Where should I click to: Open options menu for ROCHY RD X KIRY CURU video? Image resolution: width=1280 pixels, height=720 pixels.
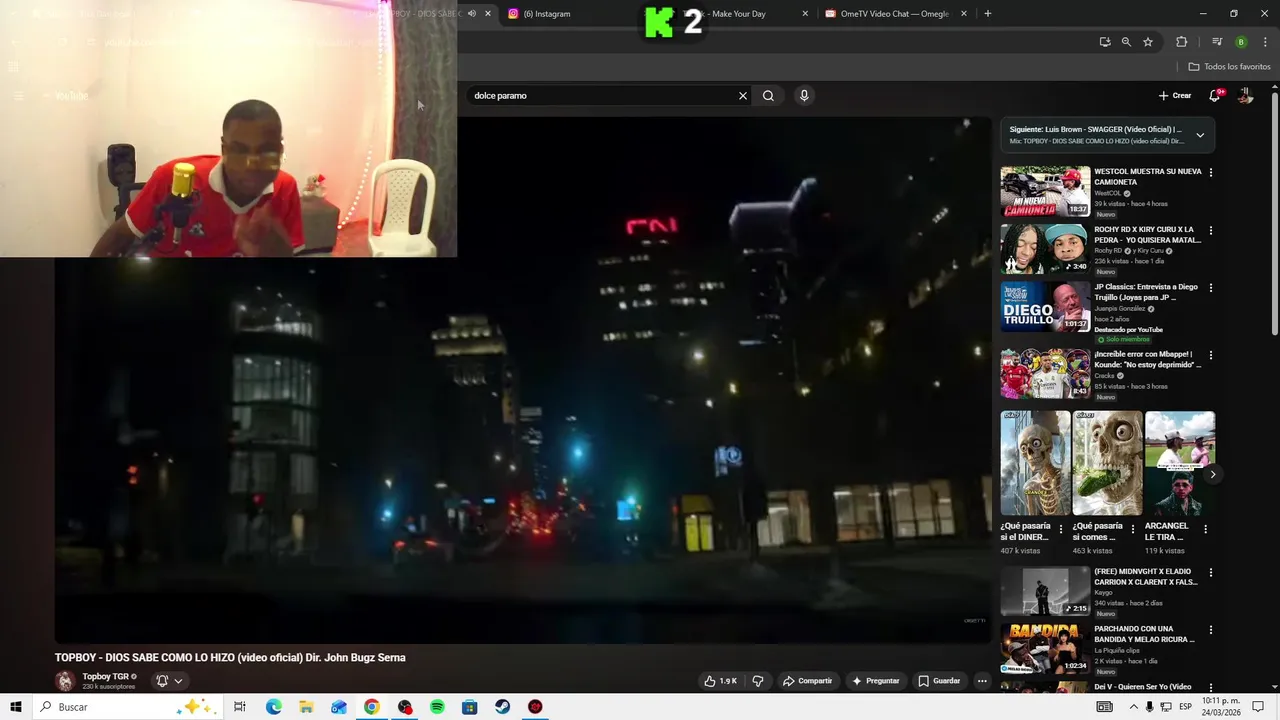1211,230
